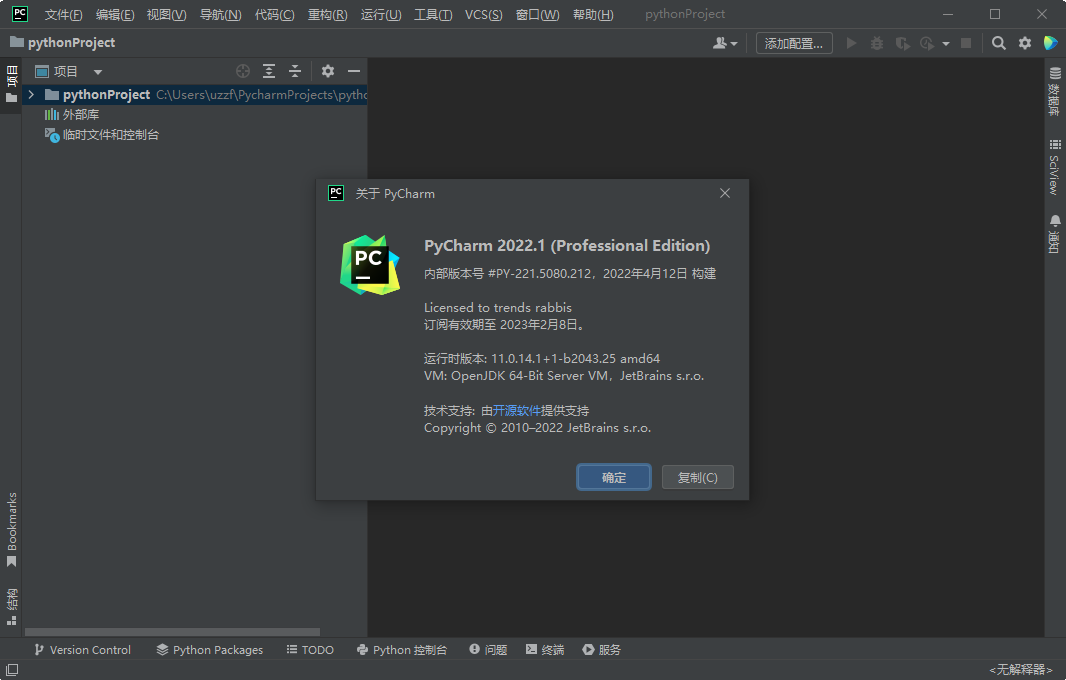Click the <无解释器> status bar widget
The width and height of the screenshot is (1066, 680).
(x=1020, y=670)
